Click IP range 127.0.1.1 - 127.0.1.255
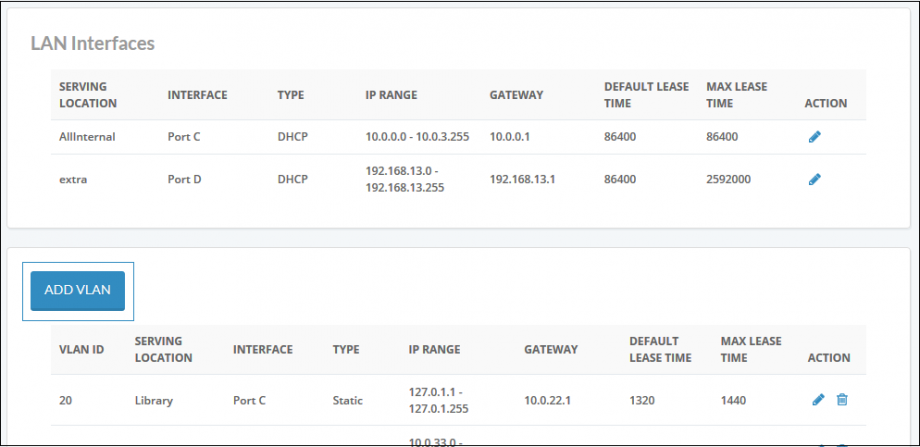 (438, 401)
